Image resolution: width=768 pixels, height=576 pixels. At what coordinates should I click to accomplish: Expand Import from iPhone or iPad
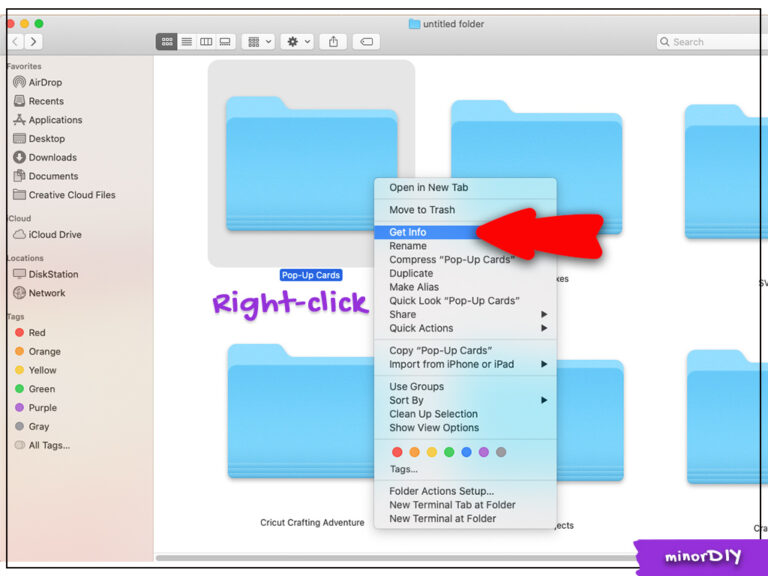click(465, 364)
